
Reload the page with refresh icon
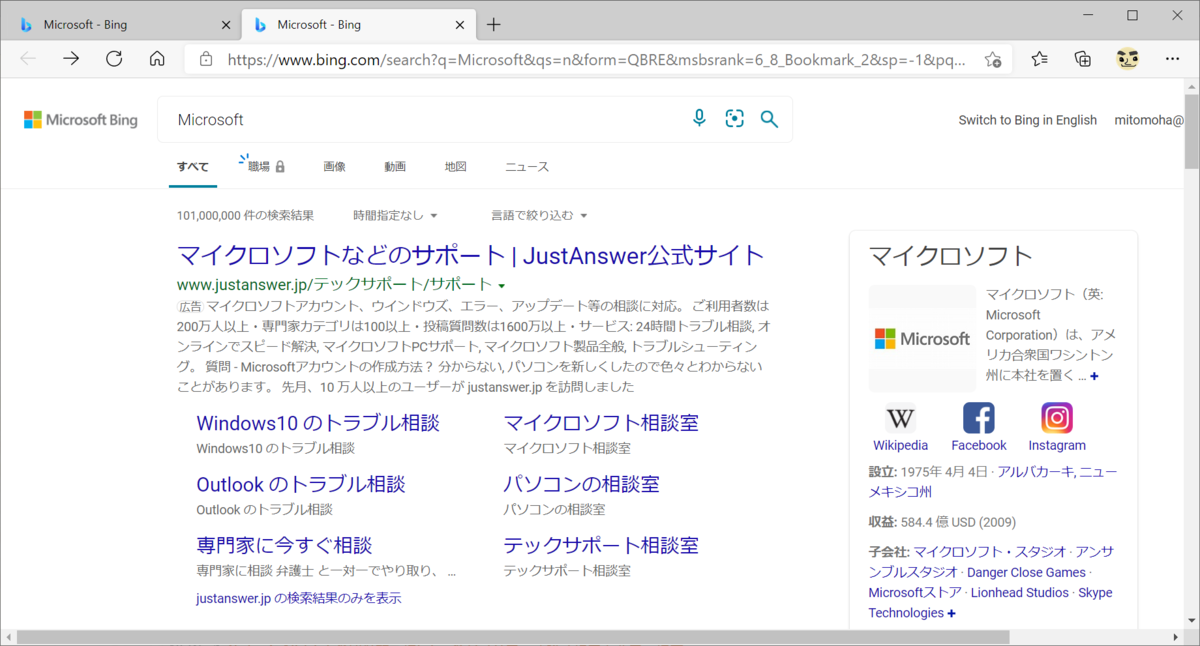click(x=114, y=59)
